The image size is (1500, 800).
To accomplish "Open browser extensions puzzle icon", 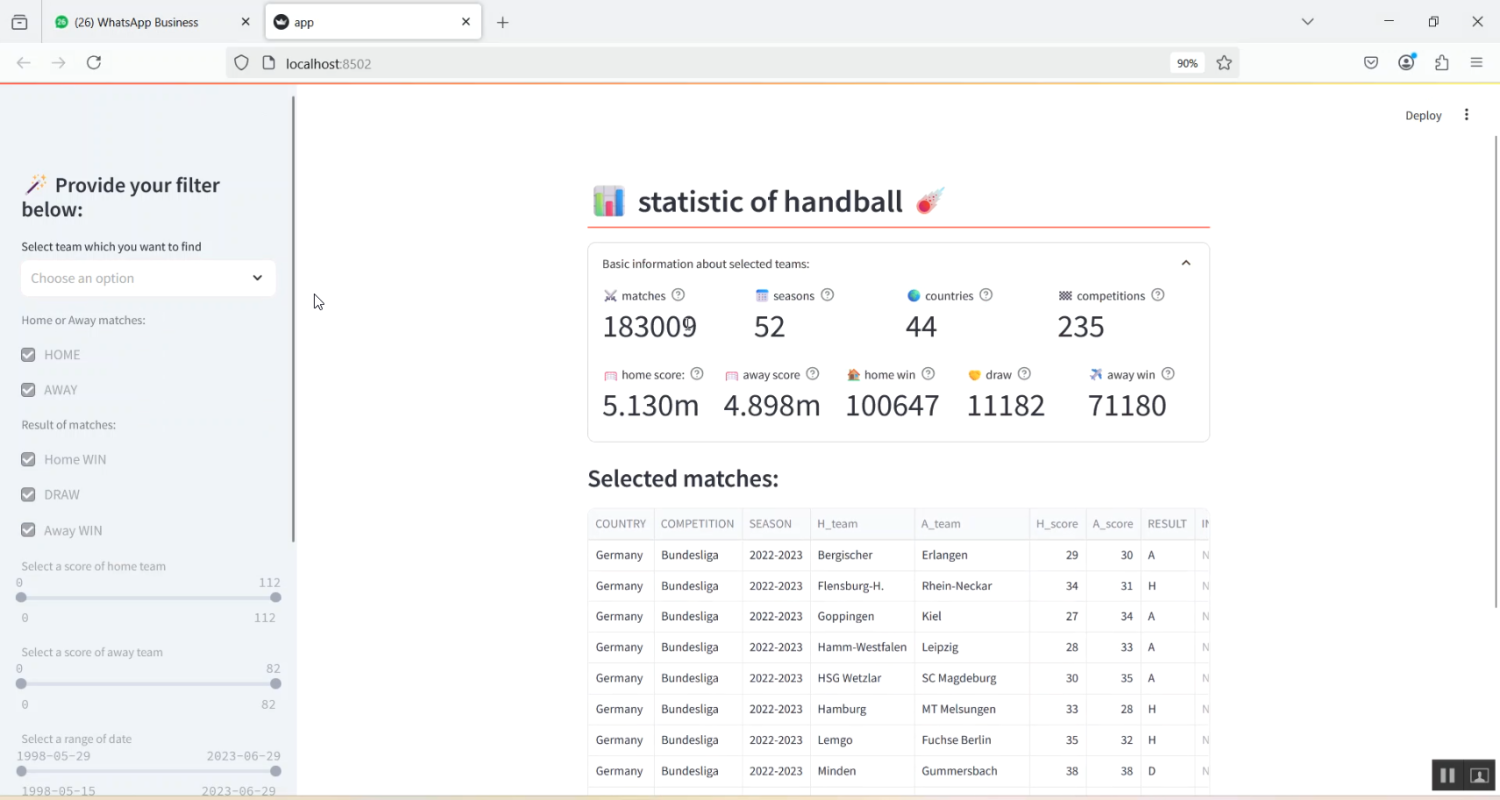I will [x=1441, y=63].
